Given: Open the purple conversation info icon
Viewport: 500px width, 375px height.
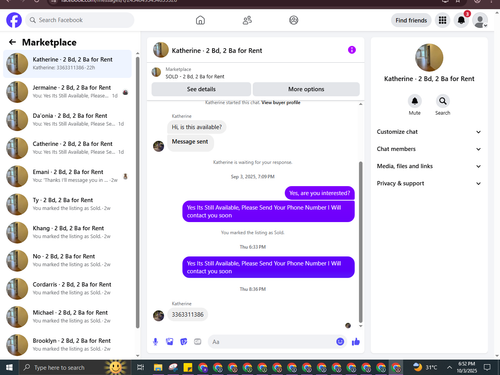Looking at the screenshot, I should tap(352, 50).
